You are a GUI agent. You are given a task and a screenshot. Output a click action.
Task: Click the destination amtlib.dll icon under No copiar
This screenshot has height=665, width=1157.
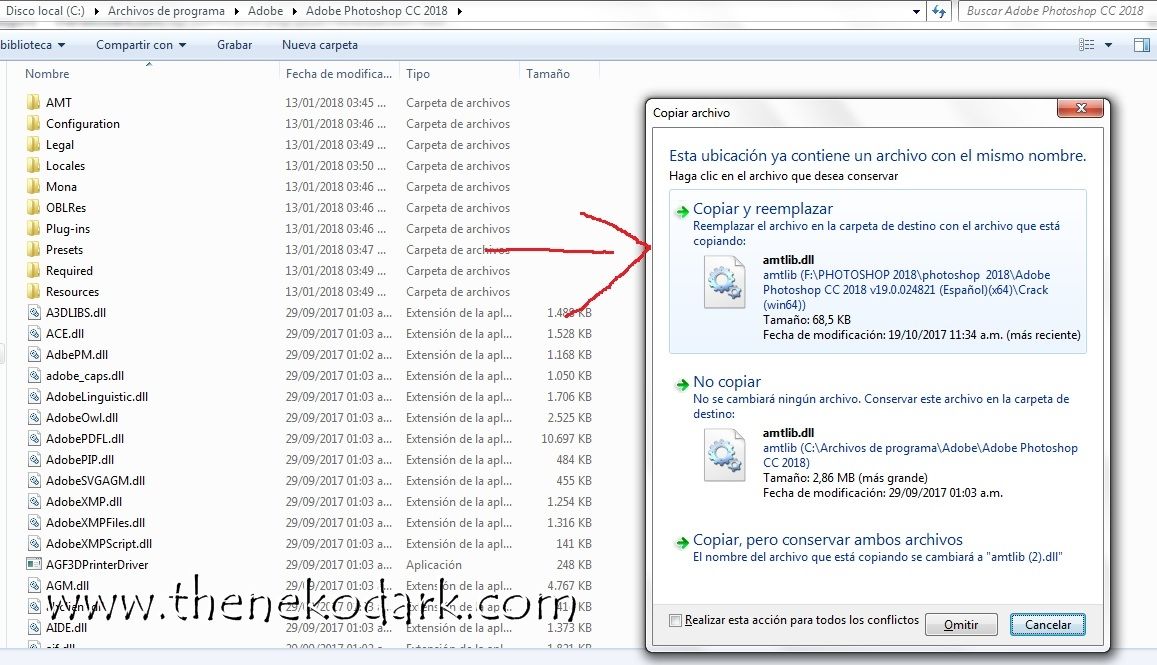point(725,455)
